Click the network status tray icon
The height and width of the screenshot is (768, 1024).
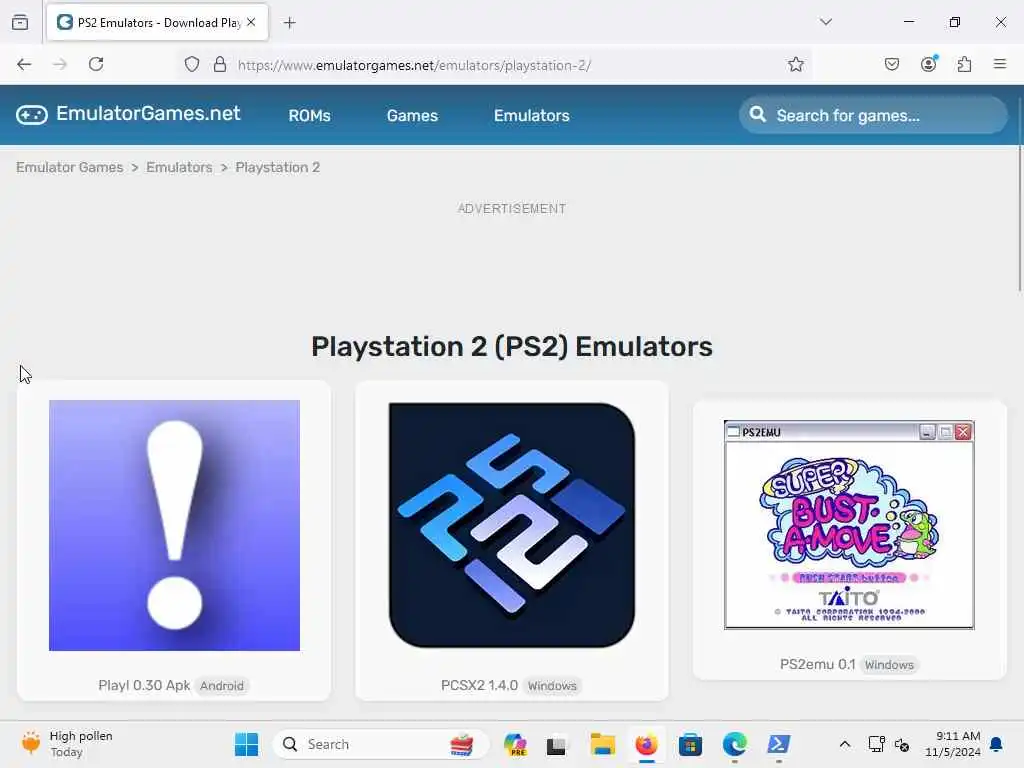[876, 744]
